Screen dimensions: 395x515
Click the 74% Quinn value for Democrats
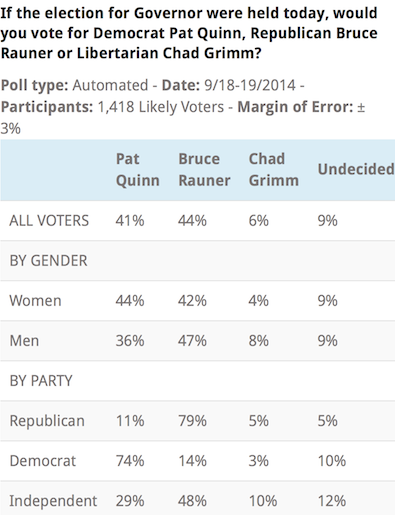click(x=130, y=461)
